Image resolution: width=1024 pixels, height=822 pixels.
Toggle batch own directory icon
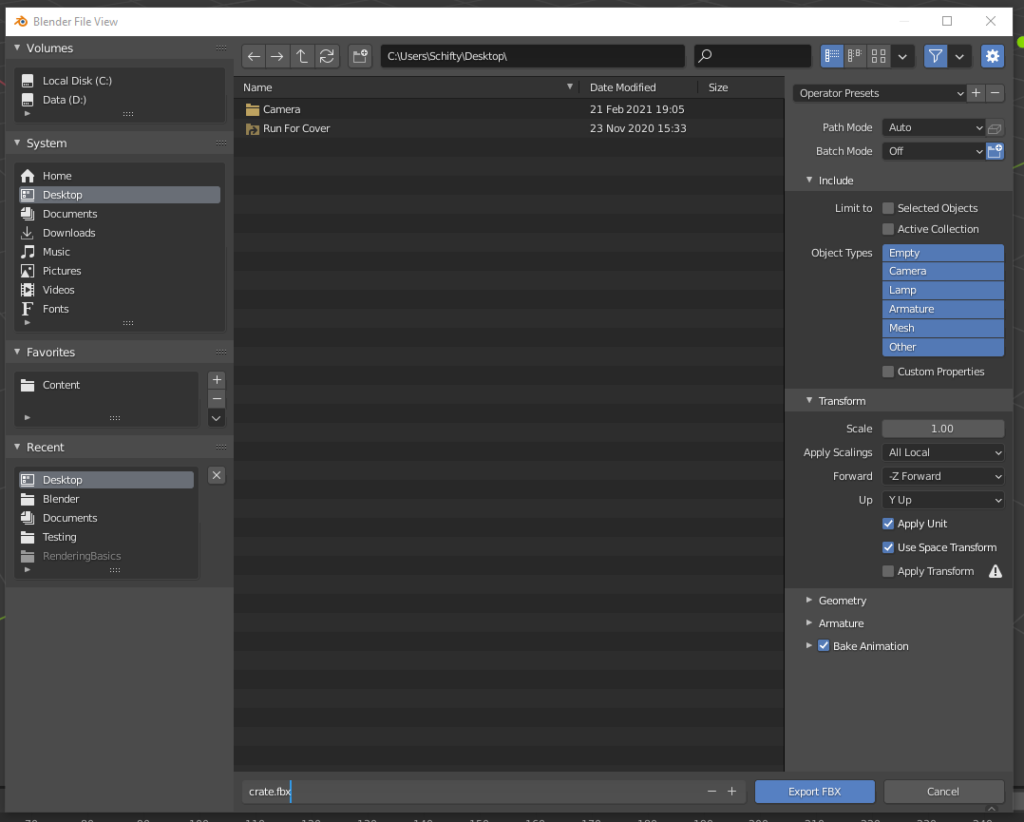pos(995,151)
